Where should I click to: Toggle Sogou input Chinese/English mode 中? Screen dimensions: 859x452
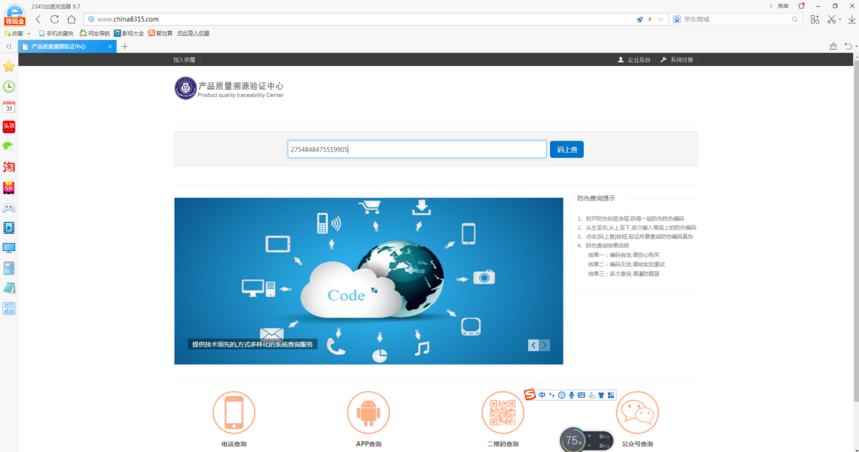click(542, 395)
